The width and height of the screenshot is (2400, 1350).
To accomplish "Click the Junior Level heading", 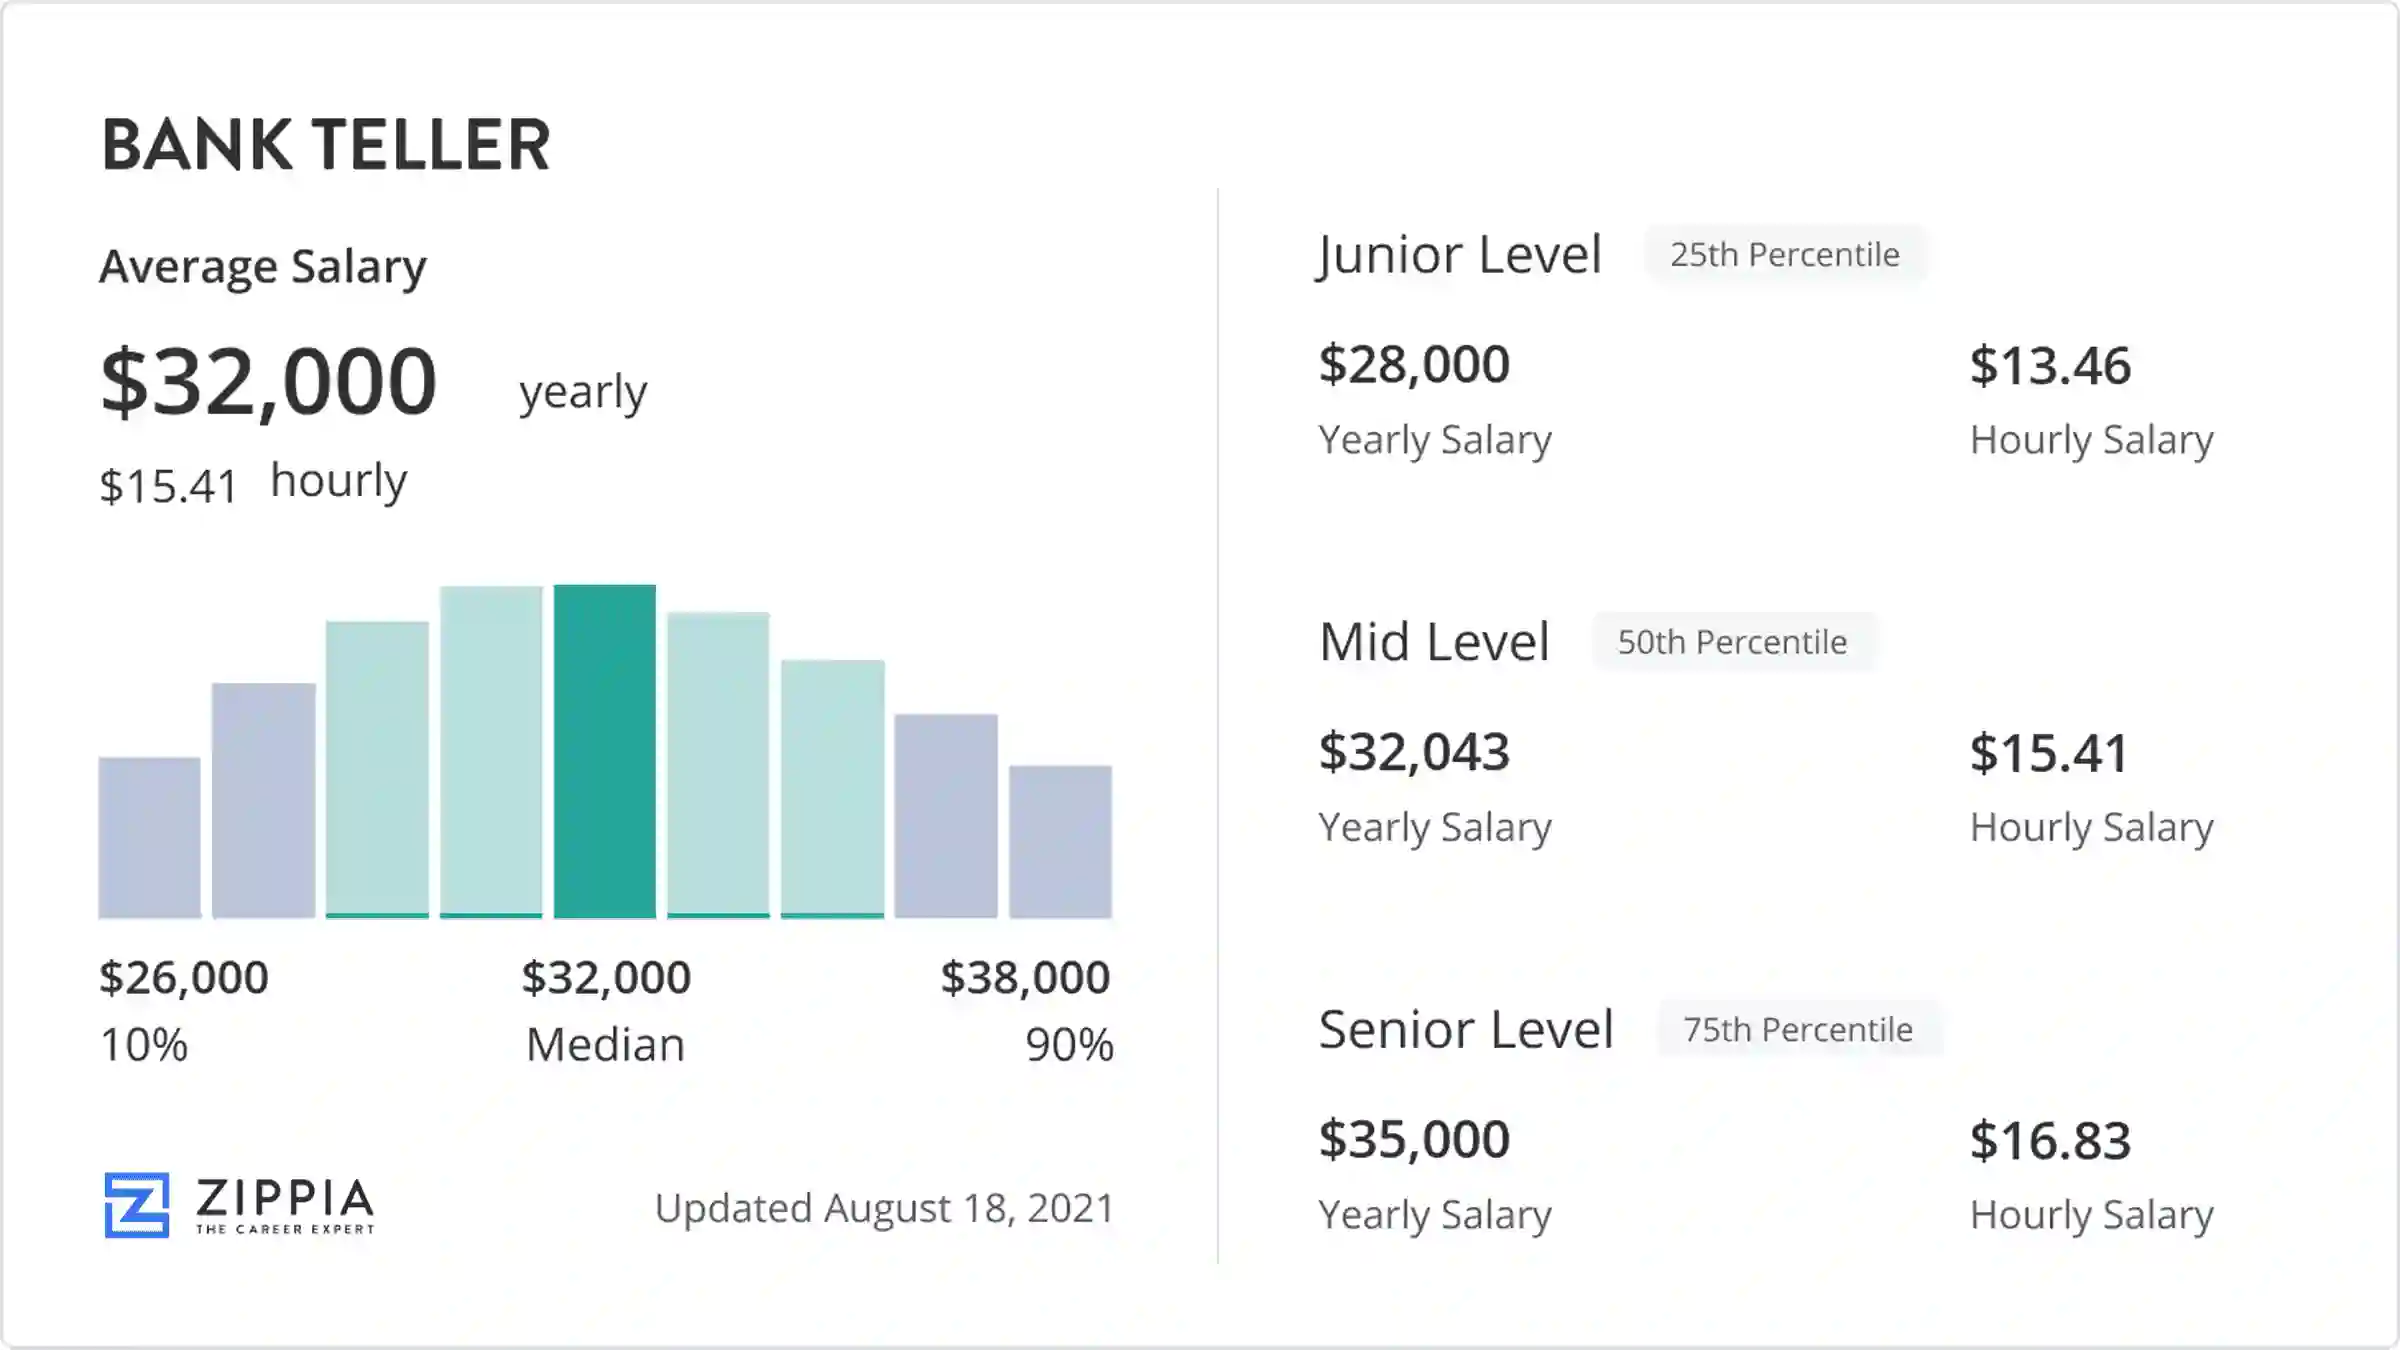I will tap(1460, 255).
